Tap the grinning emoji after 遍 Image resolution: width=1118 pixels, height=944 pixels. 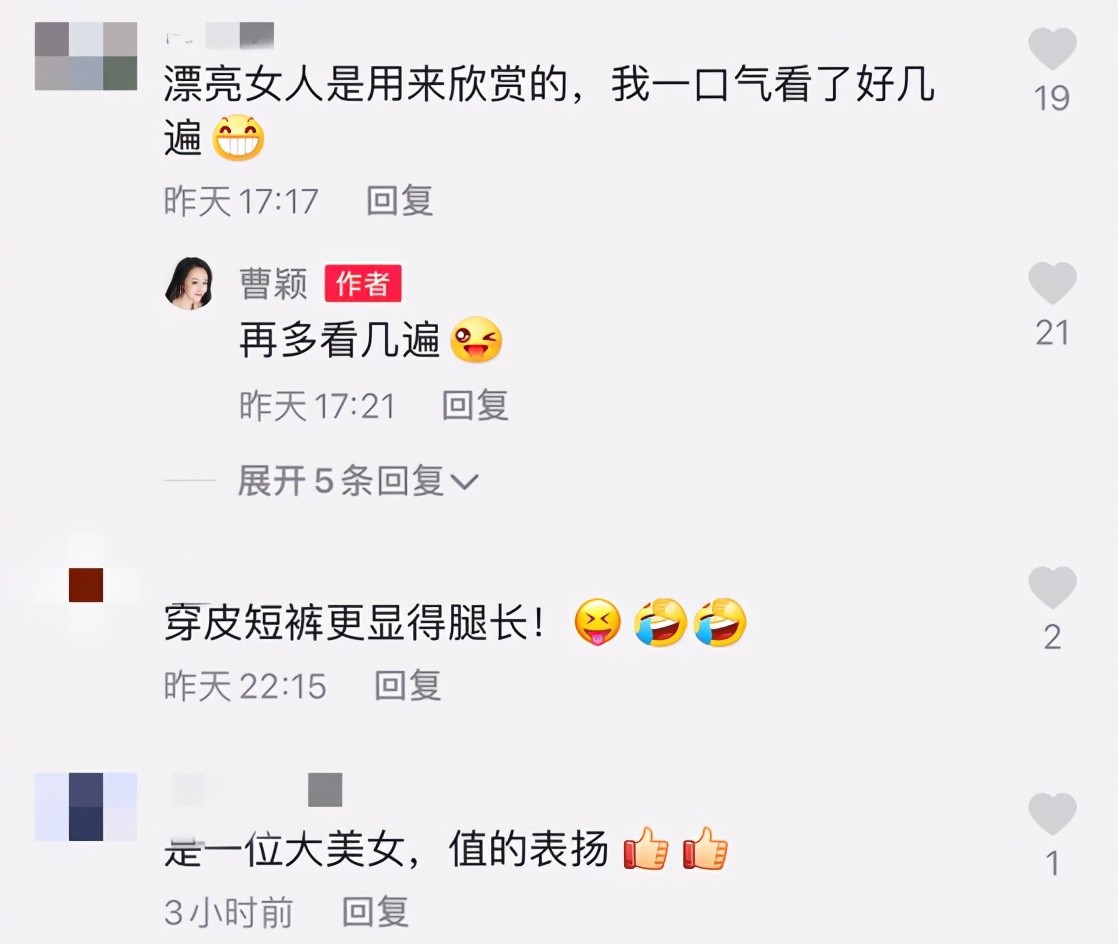pos(238,138)
